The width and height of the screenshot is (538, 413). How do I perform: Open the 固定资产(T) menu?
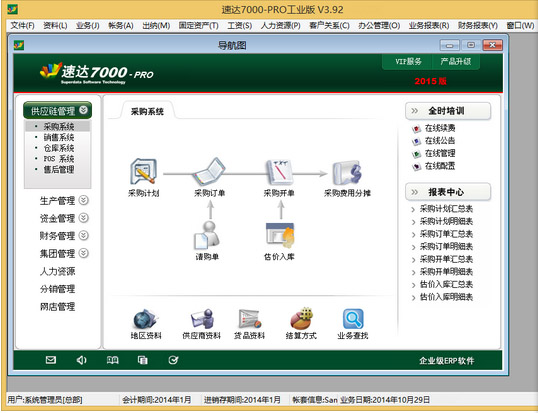pyautogui.click(x=198, y=25)
